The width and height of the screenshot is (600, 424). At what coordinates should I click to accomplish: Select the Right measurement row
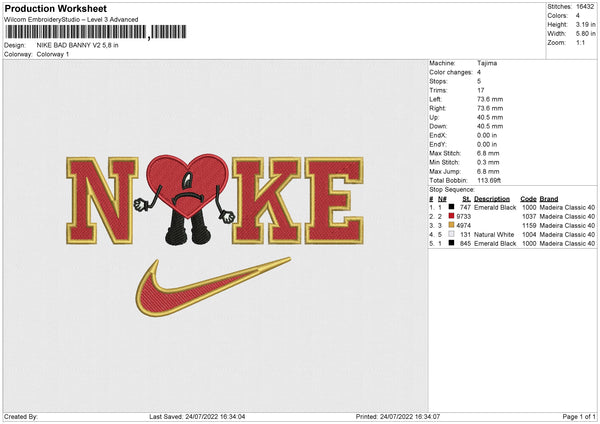(x=466, y=108)
